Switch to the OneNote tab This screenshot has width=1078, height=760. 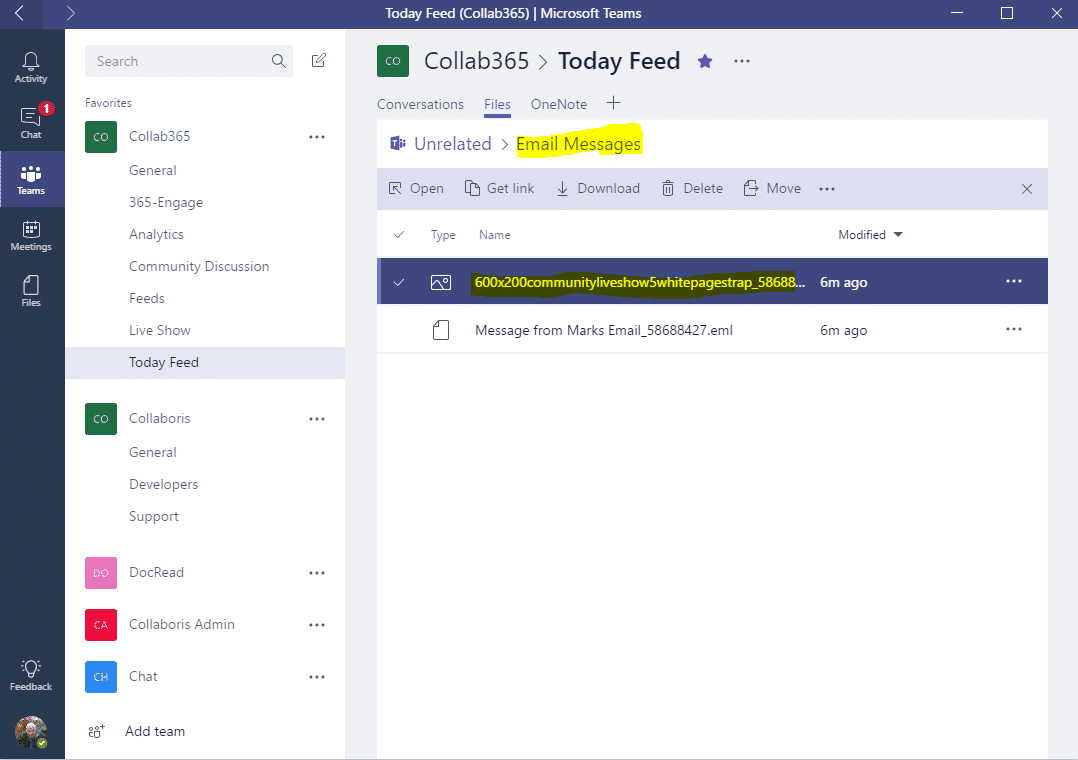tap(558, 104)
